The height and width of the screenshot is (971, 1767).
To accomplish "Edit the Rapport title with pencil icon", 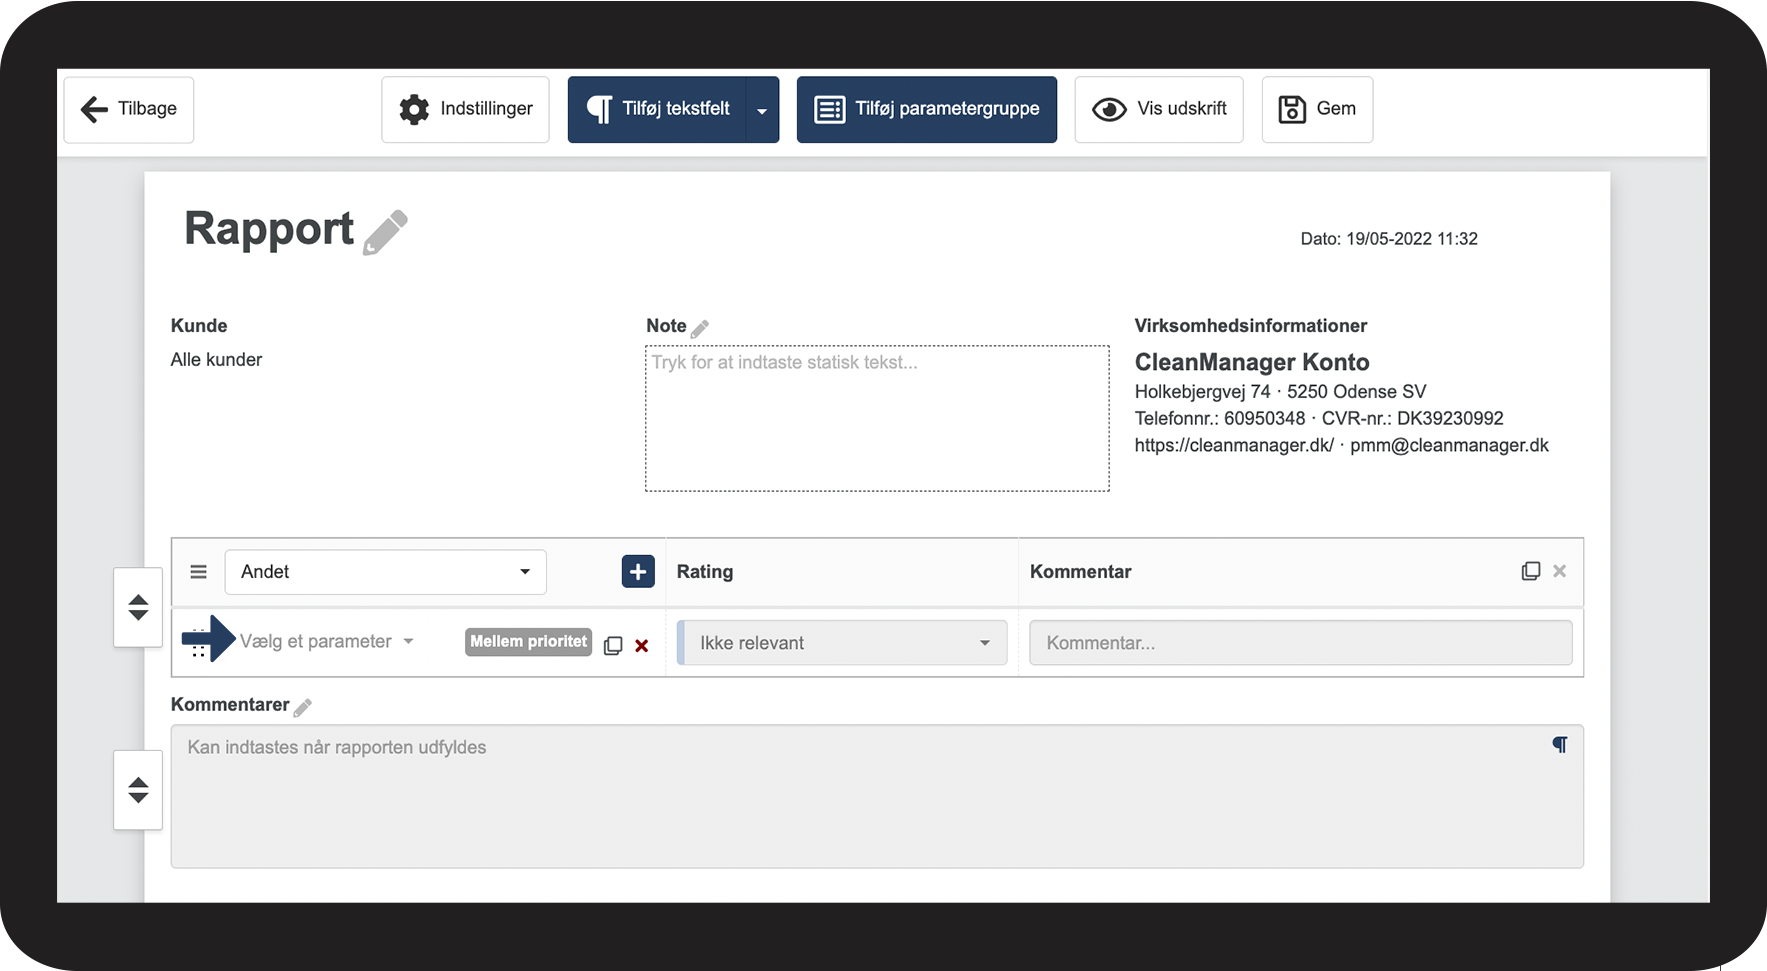I will [x=385, y=233].
